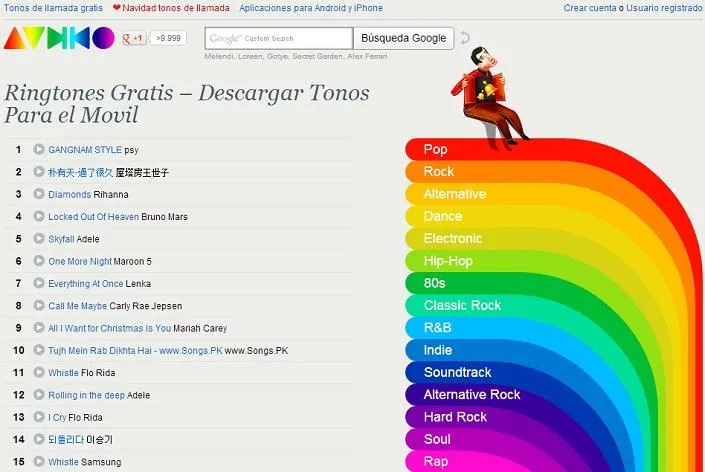This screenshot has height=472, width=705.
Task: Open the Rolling in the deep link
Action: pyautogui.click(x=86, y=395)
